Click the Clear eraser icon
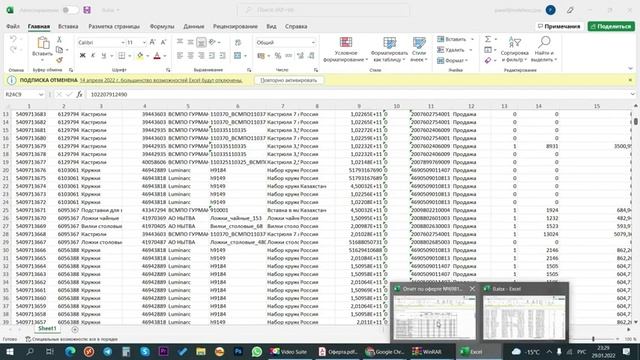Screen dimensions: 640x360 point(488,60)
